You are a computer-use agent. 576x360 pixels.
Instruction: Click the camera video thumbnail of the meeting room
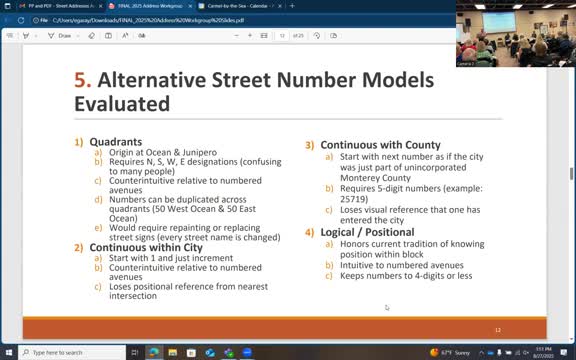tap(516, 33)
